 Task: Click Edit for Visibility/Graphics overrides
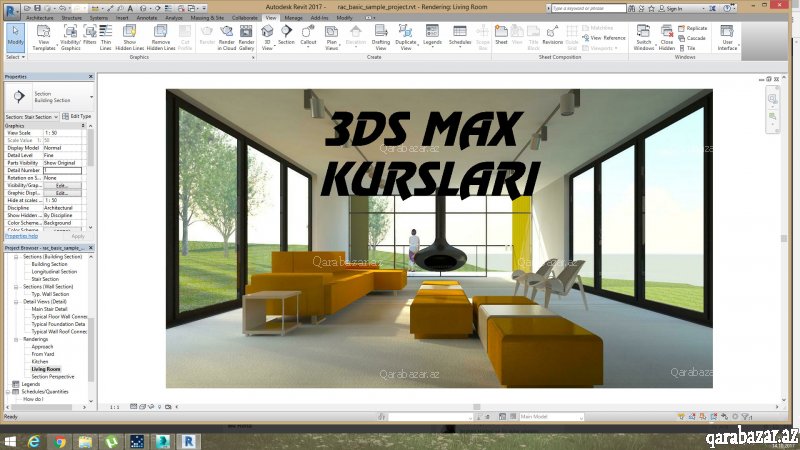point(62,186)
